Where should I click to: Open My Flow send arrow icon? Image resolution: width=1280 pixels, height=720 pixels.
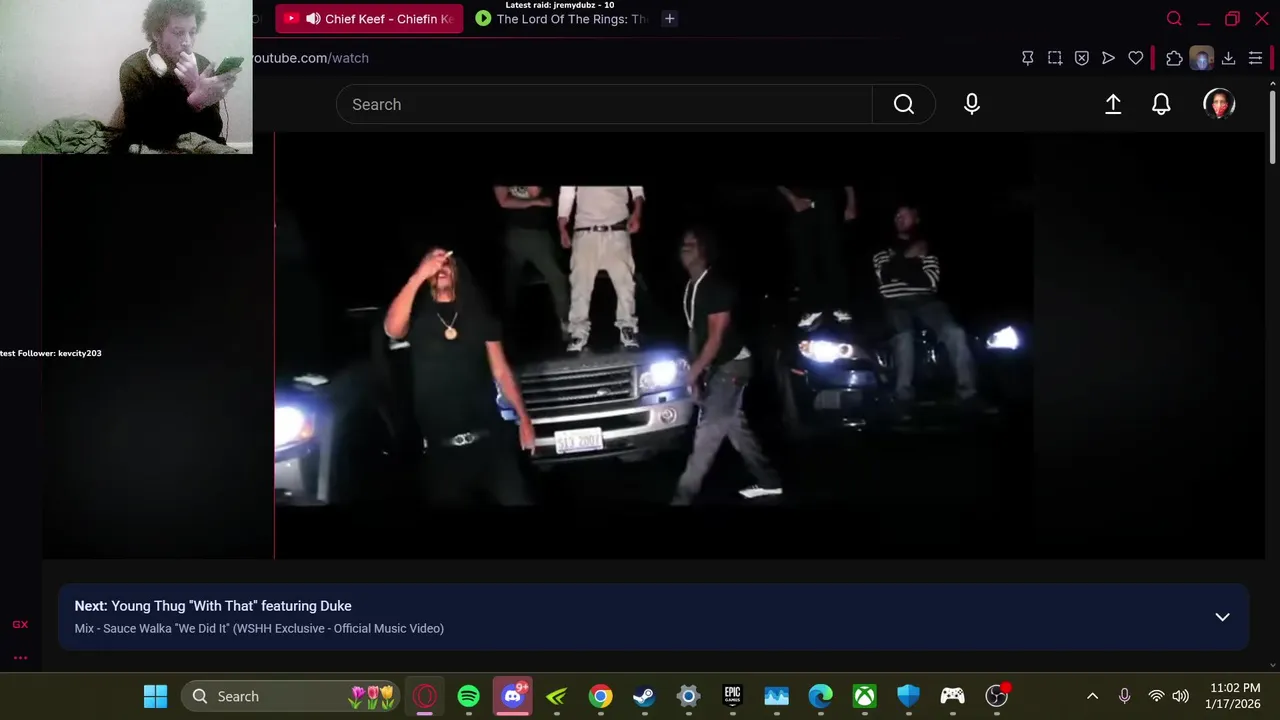(1108, 58)
